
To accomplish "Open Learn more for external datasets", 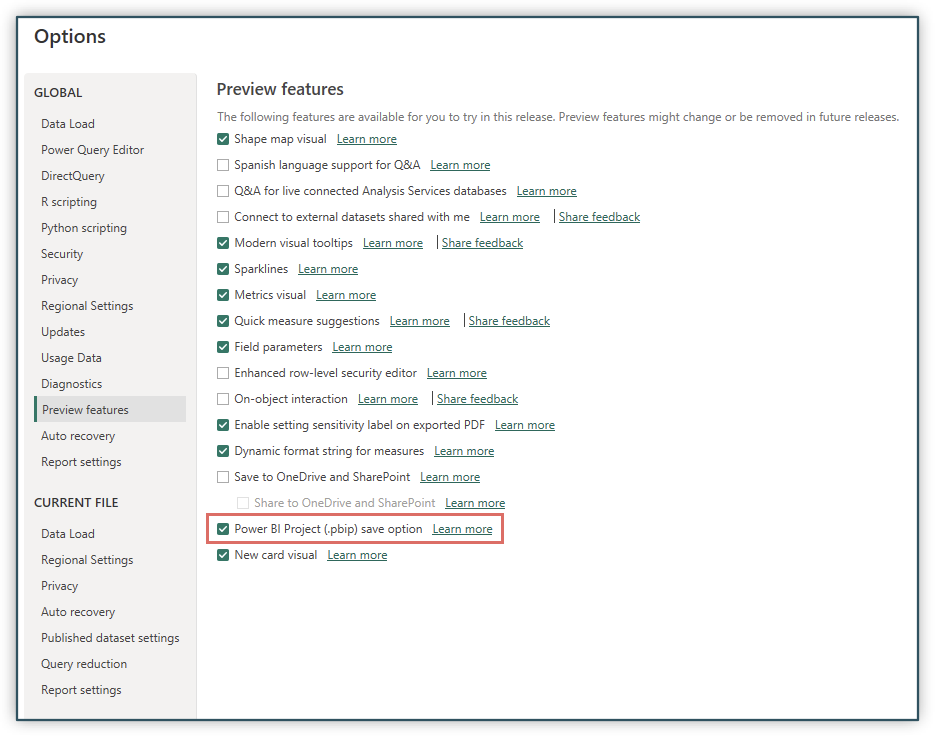I will click(510, 217).
